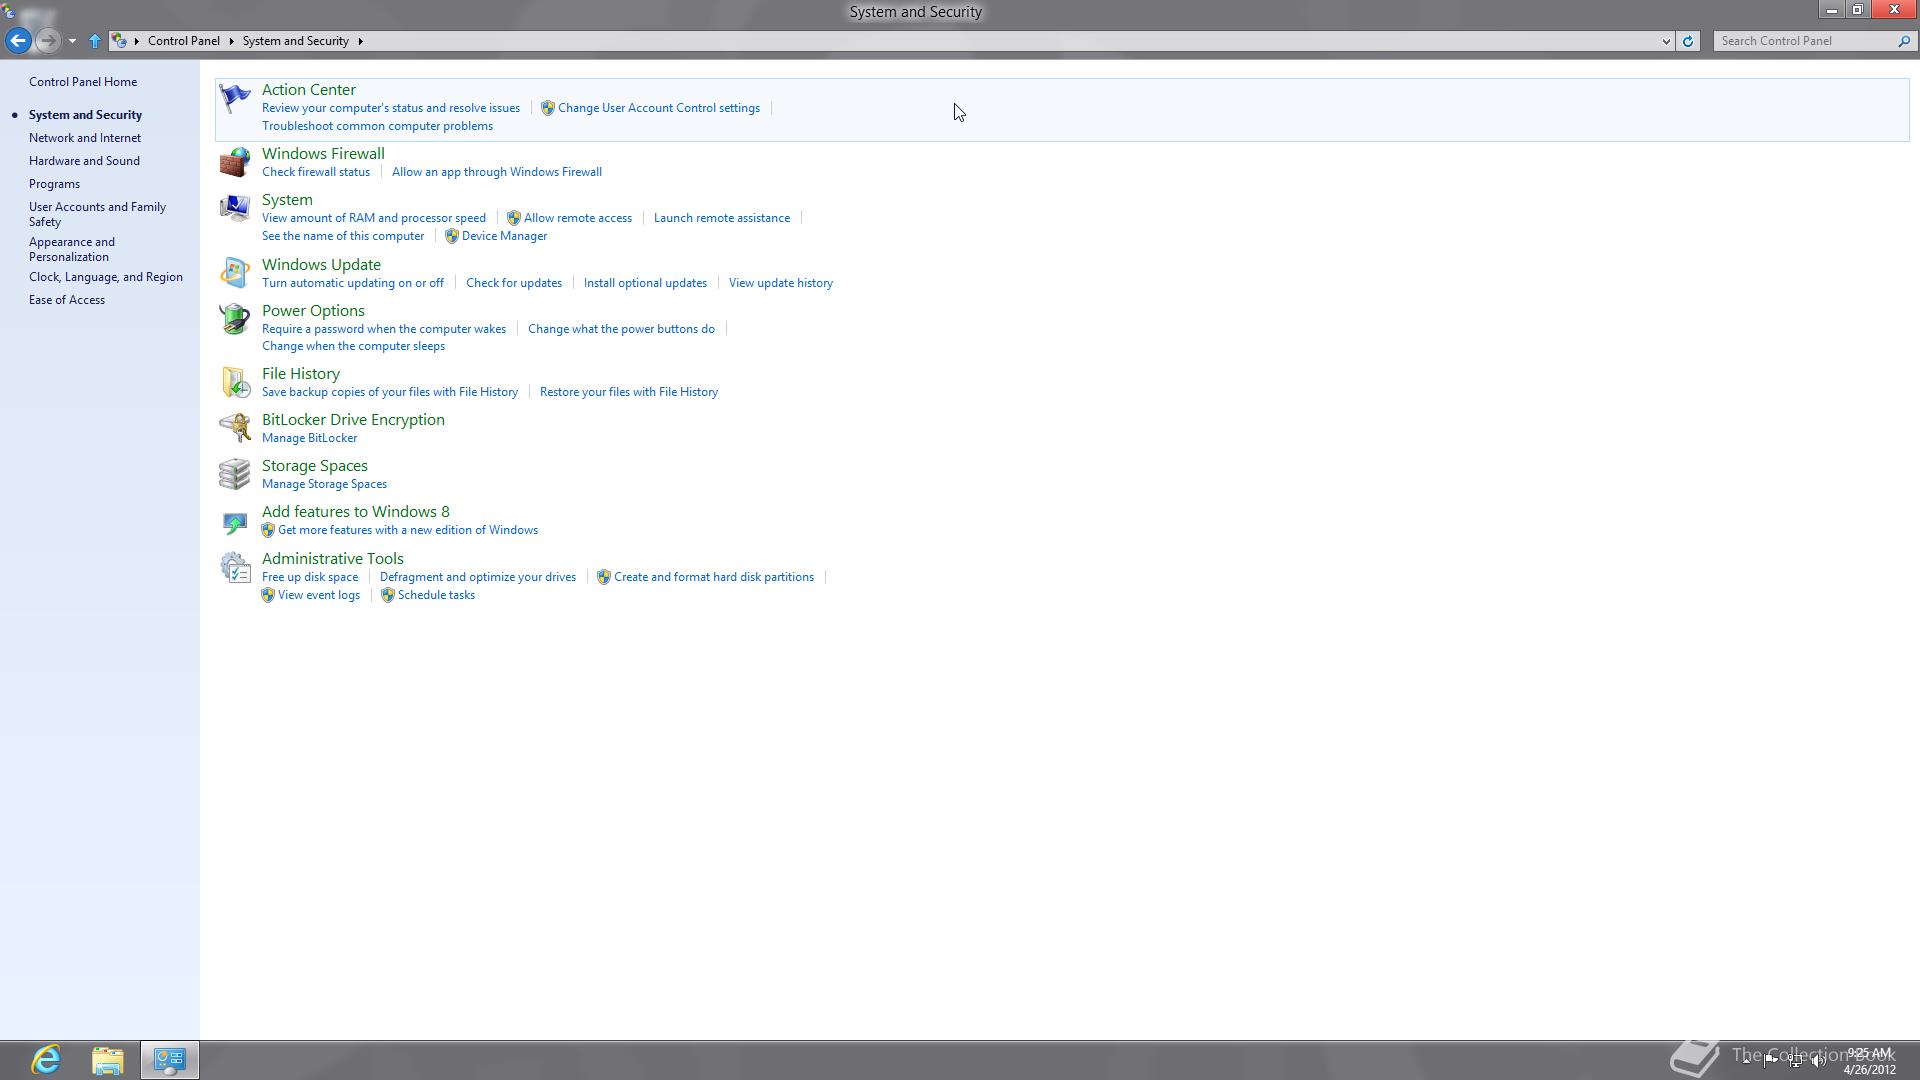This screenshot has width=1920, height=1080.
Task: Open Change User Account Control settings
Action: (659, 108)
